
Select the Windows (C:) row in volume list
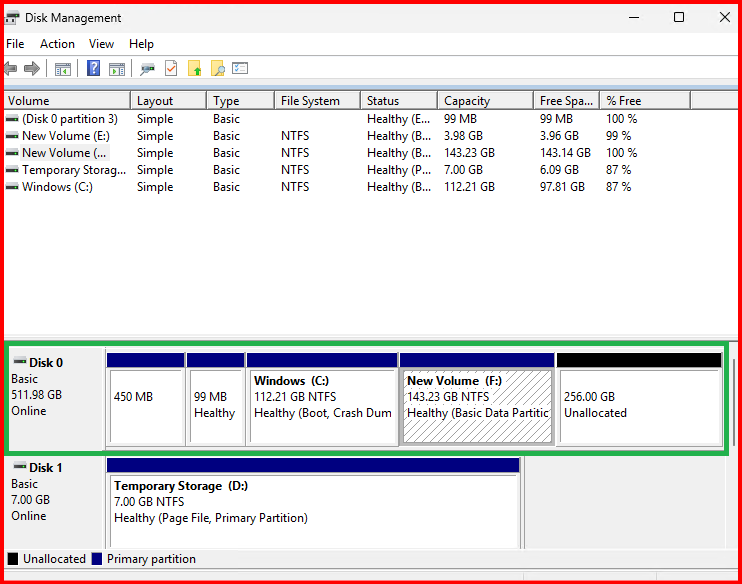[x=57, y=187]
